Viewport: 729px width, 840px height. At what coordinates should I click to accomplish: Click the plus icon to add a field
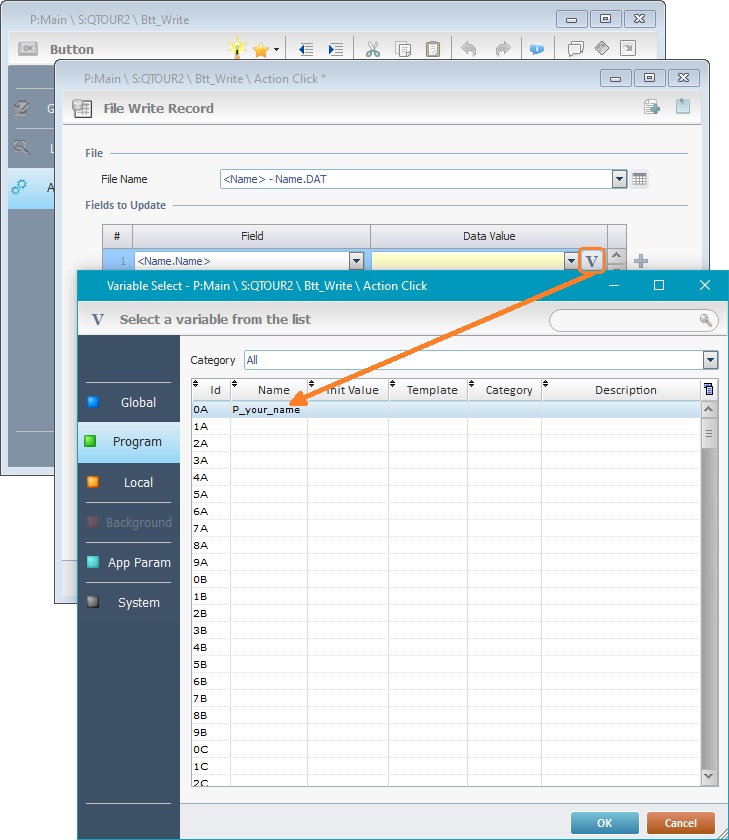click(641, 261)
